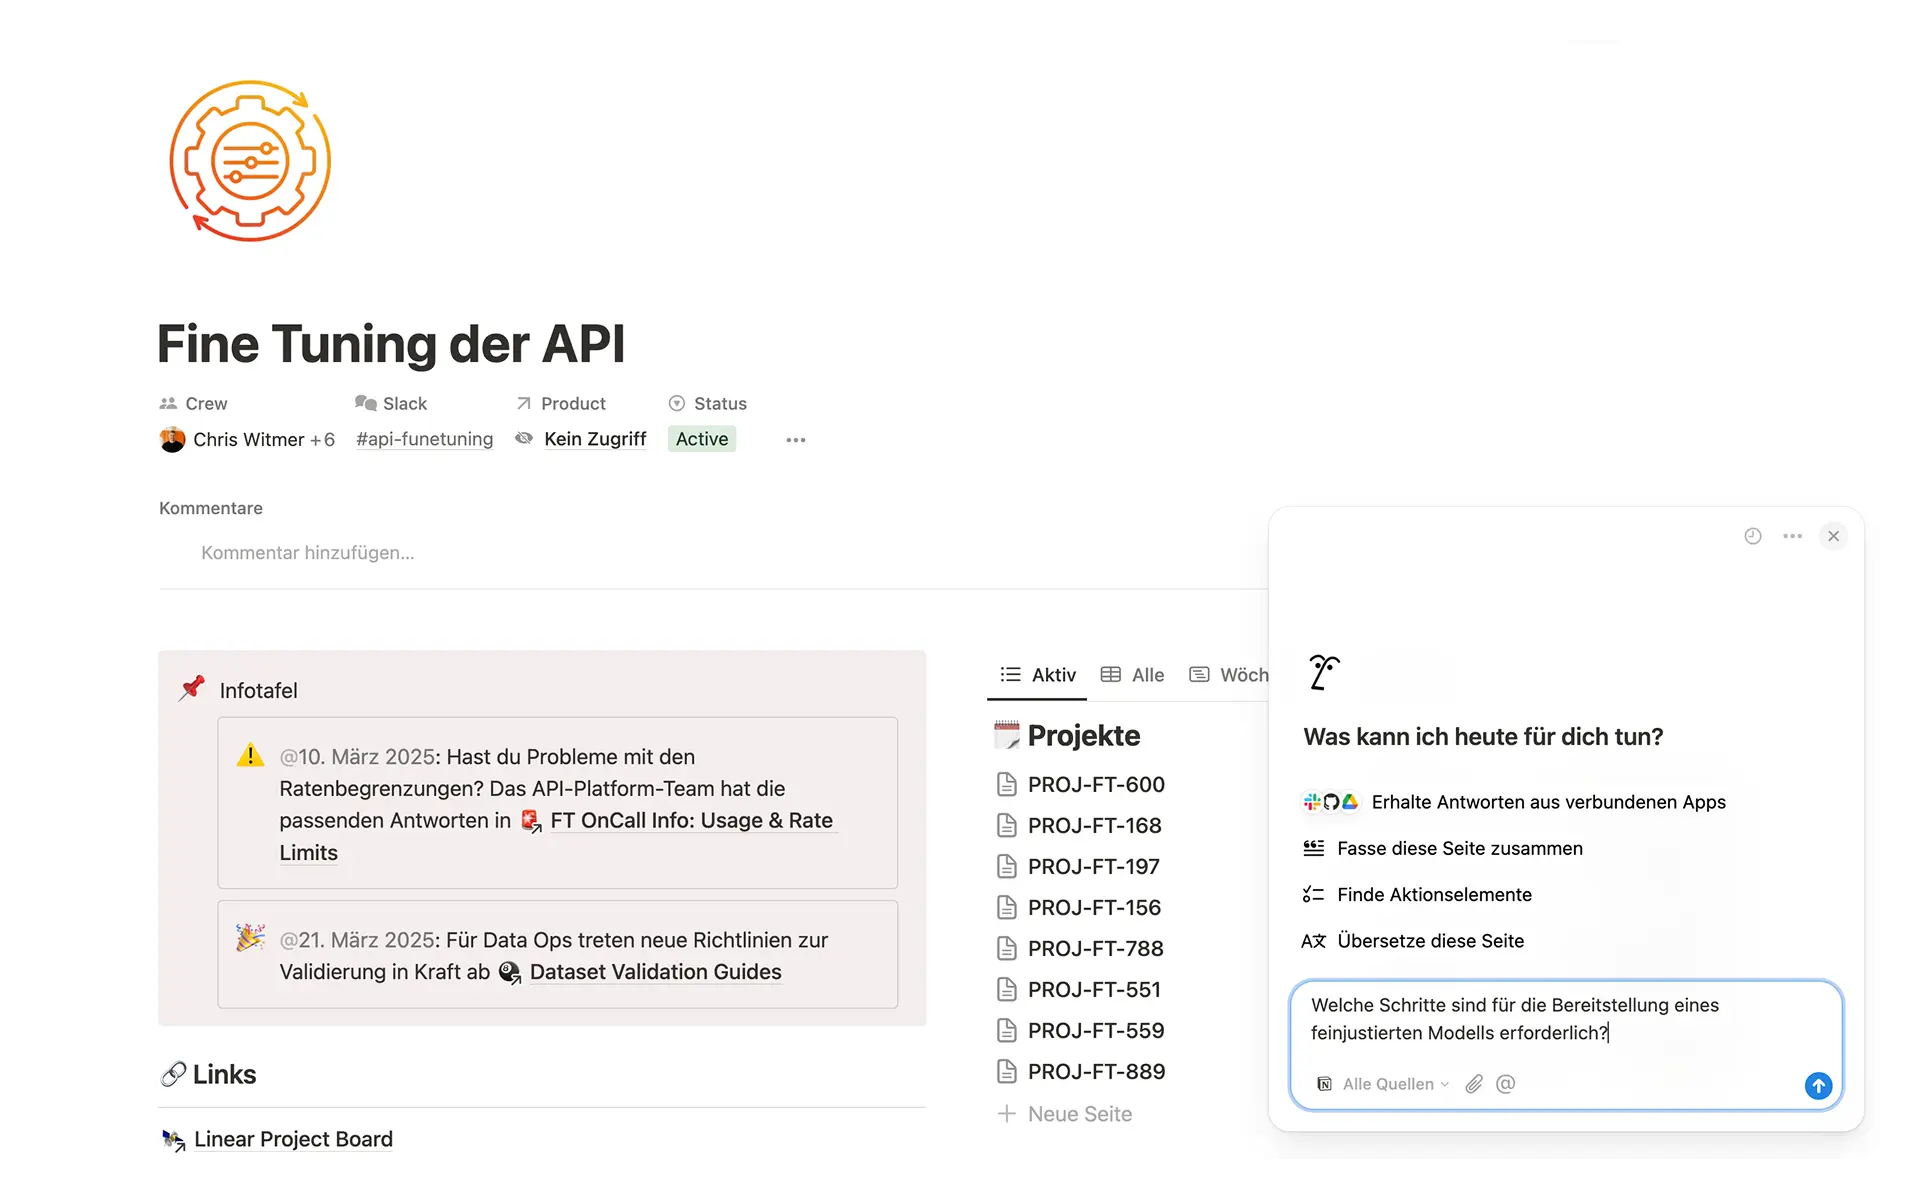Open the Dataset Validation Guides link

pyautogui.click(x=655, y=971)
